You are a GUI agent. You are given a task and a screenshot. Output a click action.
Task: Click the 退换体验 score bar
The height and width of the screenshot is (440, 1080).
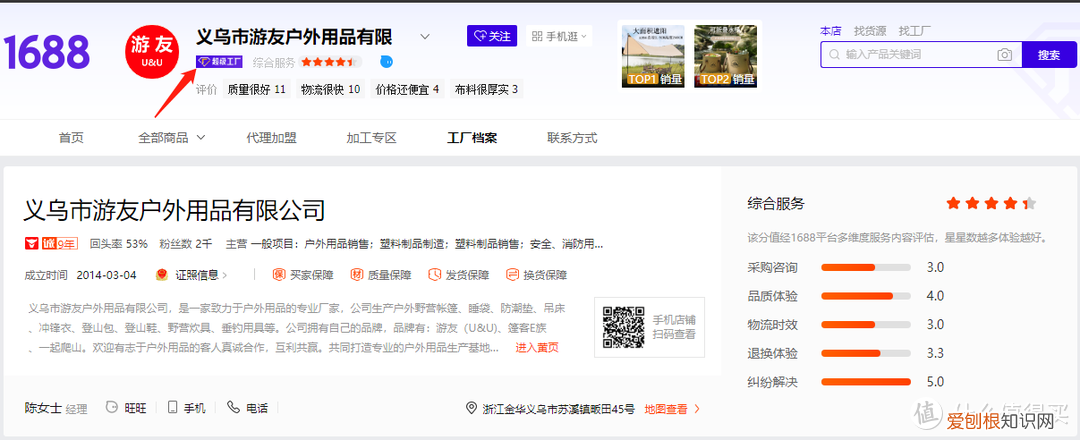pos(865,353)
